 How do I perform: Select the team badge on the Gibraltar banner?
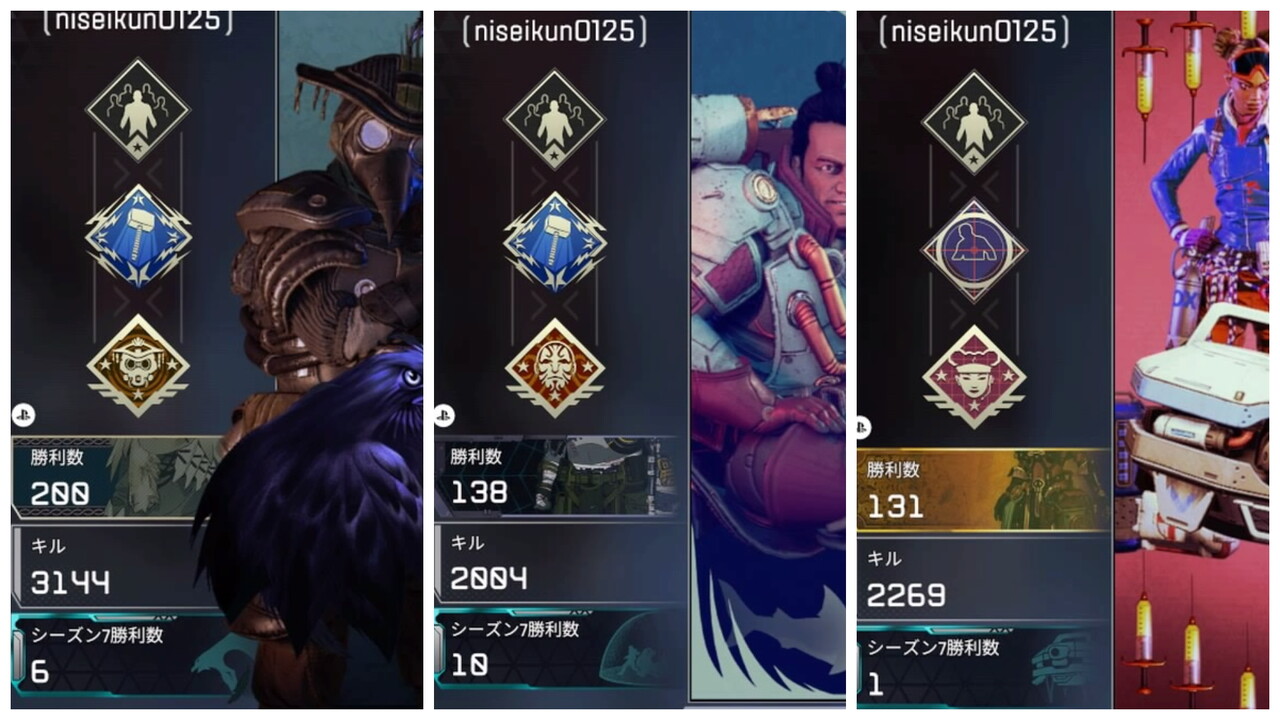coord(555,120)
